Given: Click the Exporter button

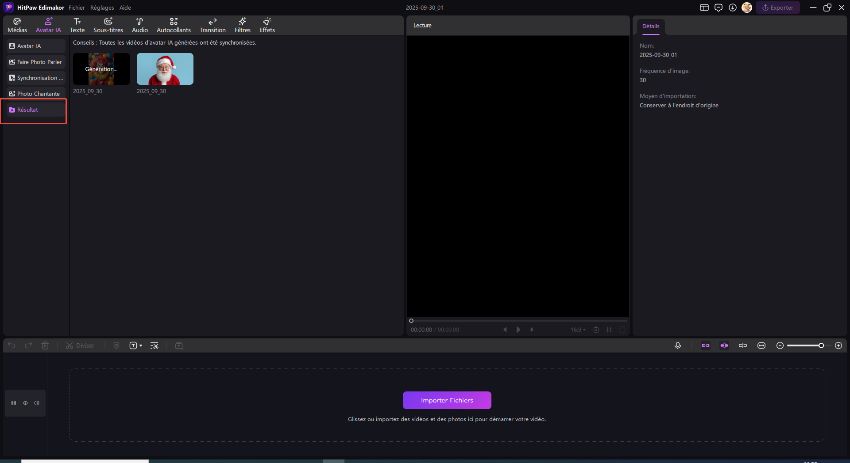Looking at the screenshot, I should [777, 7].
